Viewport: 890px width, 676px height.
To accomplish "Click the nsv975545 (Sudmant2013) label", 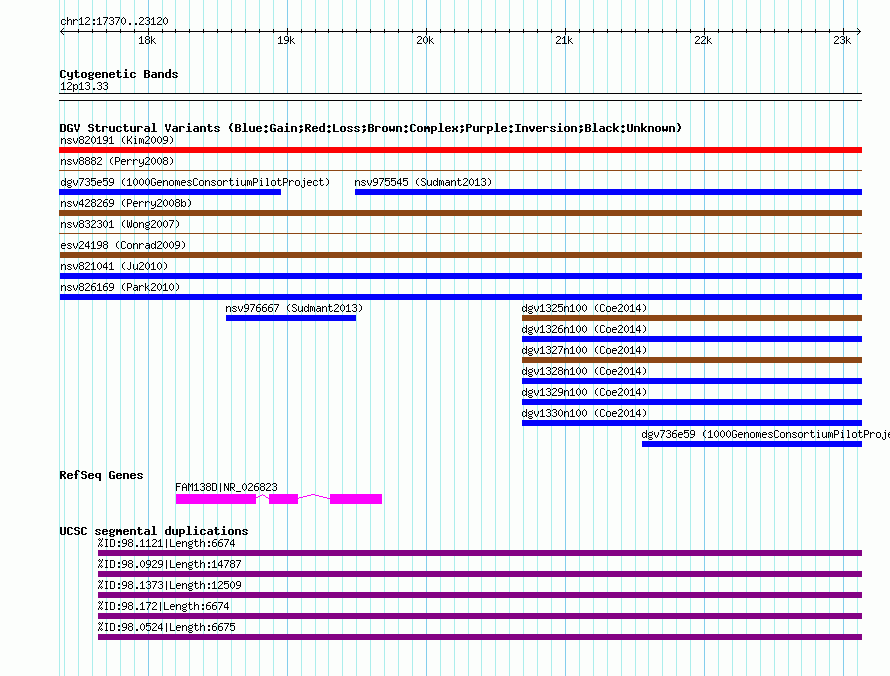I will point(423,182).
